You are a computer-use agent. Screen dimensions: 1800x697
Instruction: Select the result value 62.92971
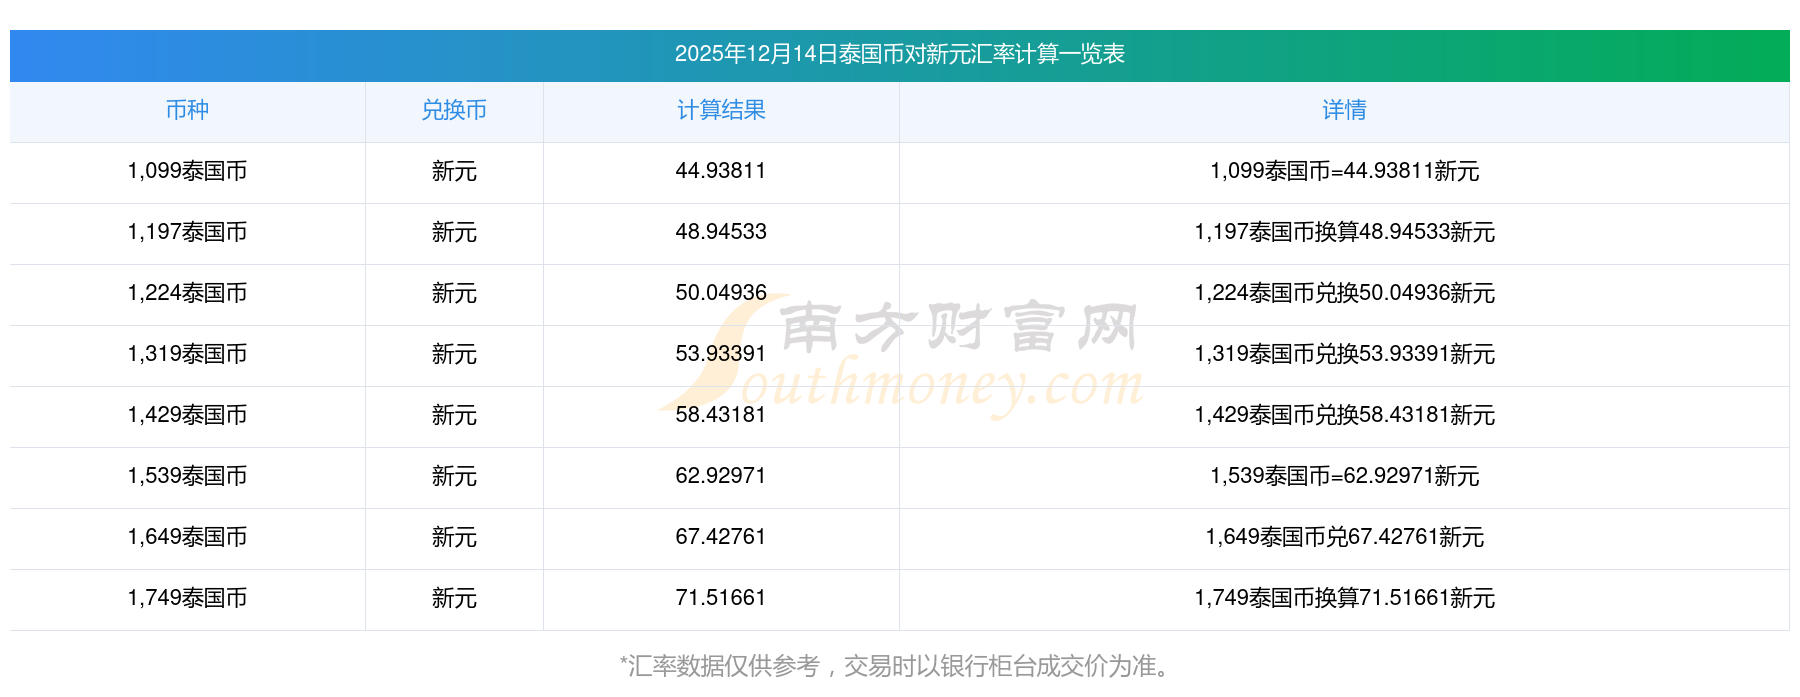click(721, 476)
